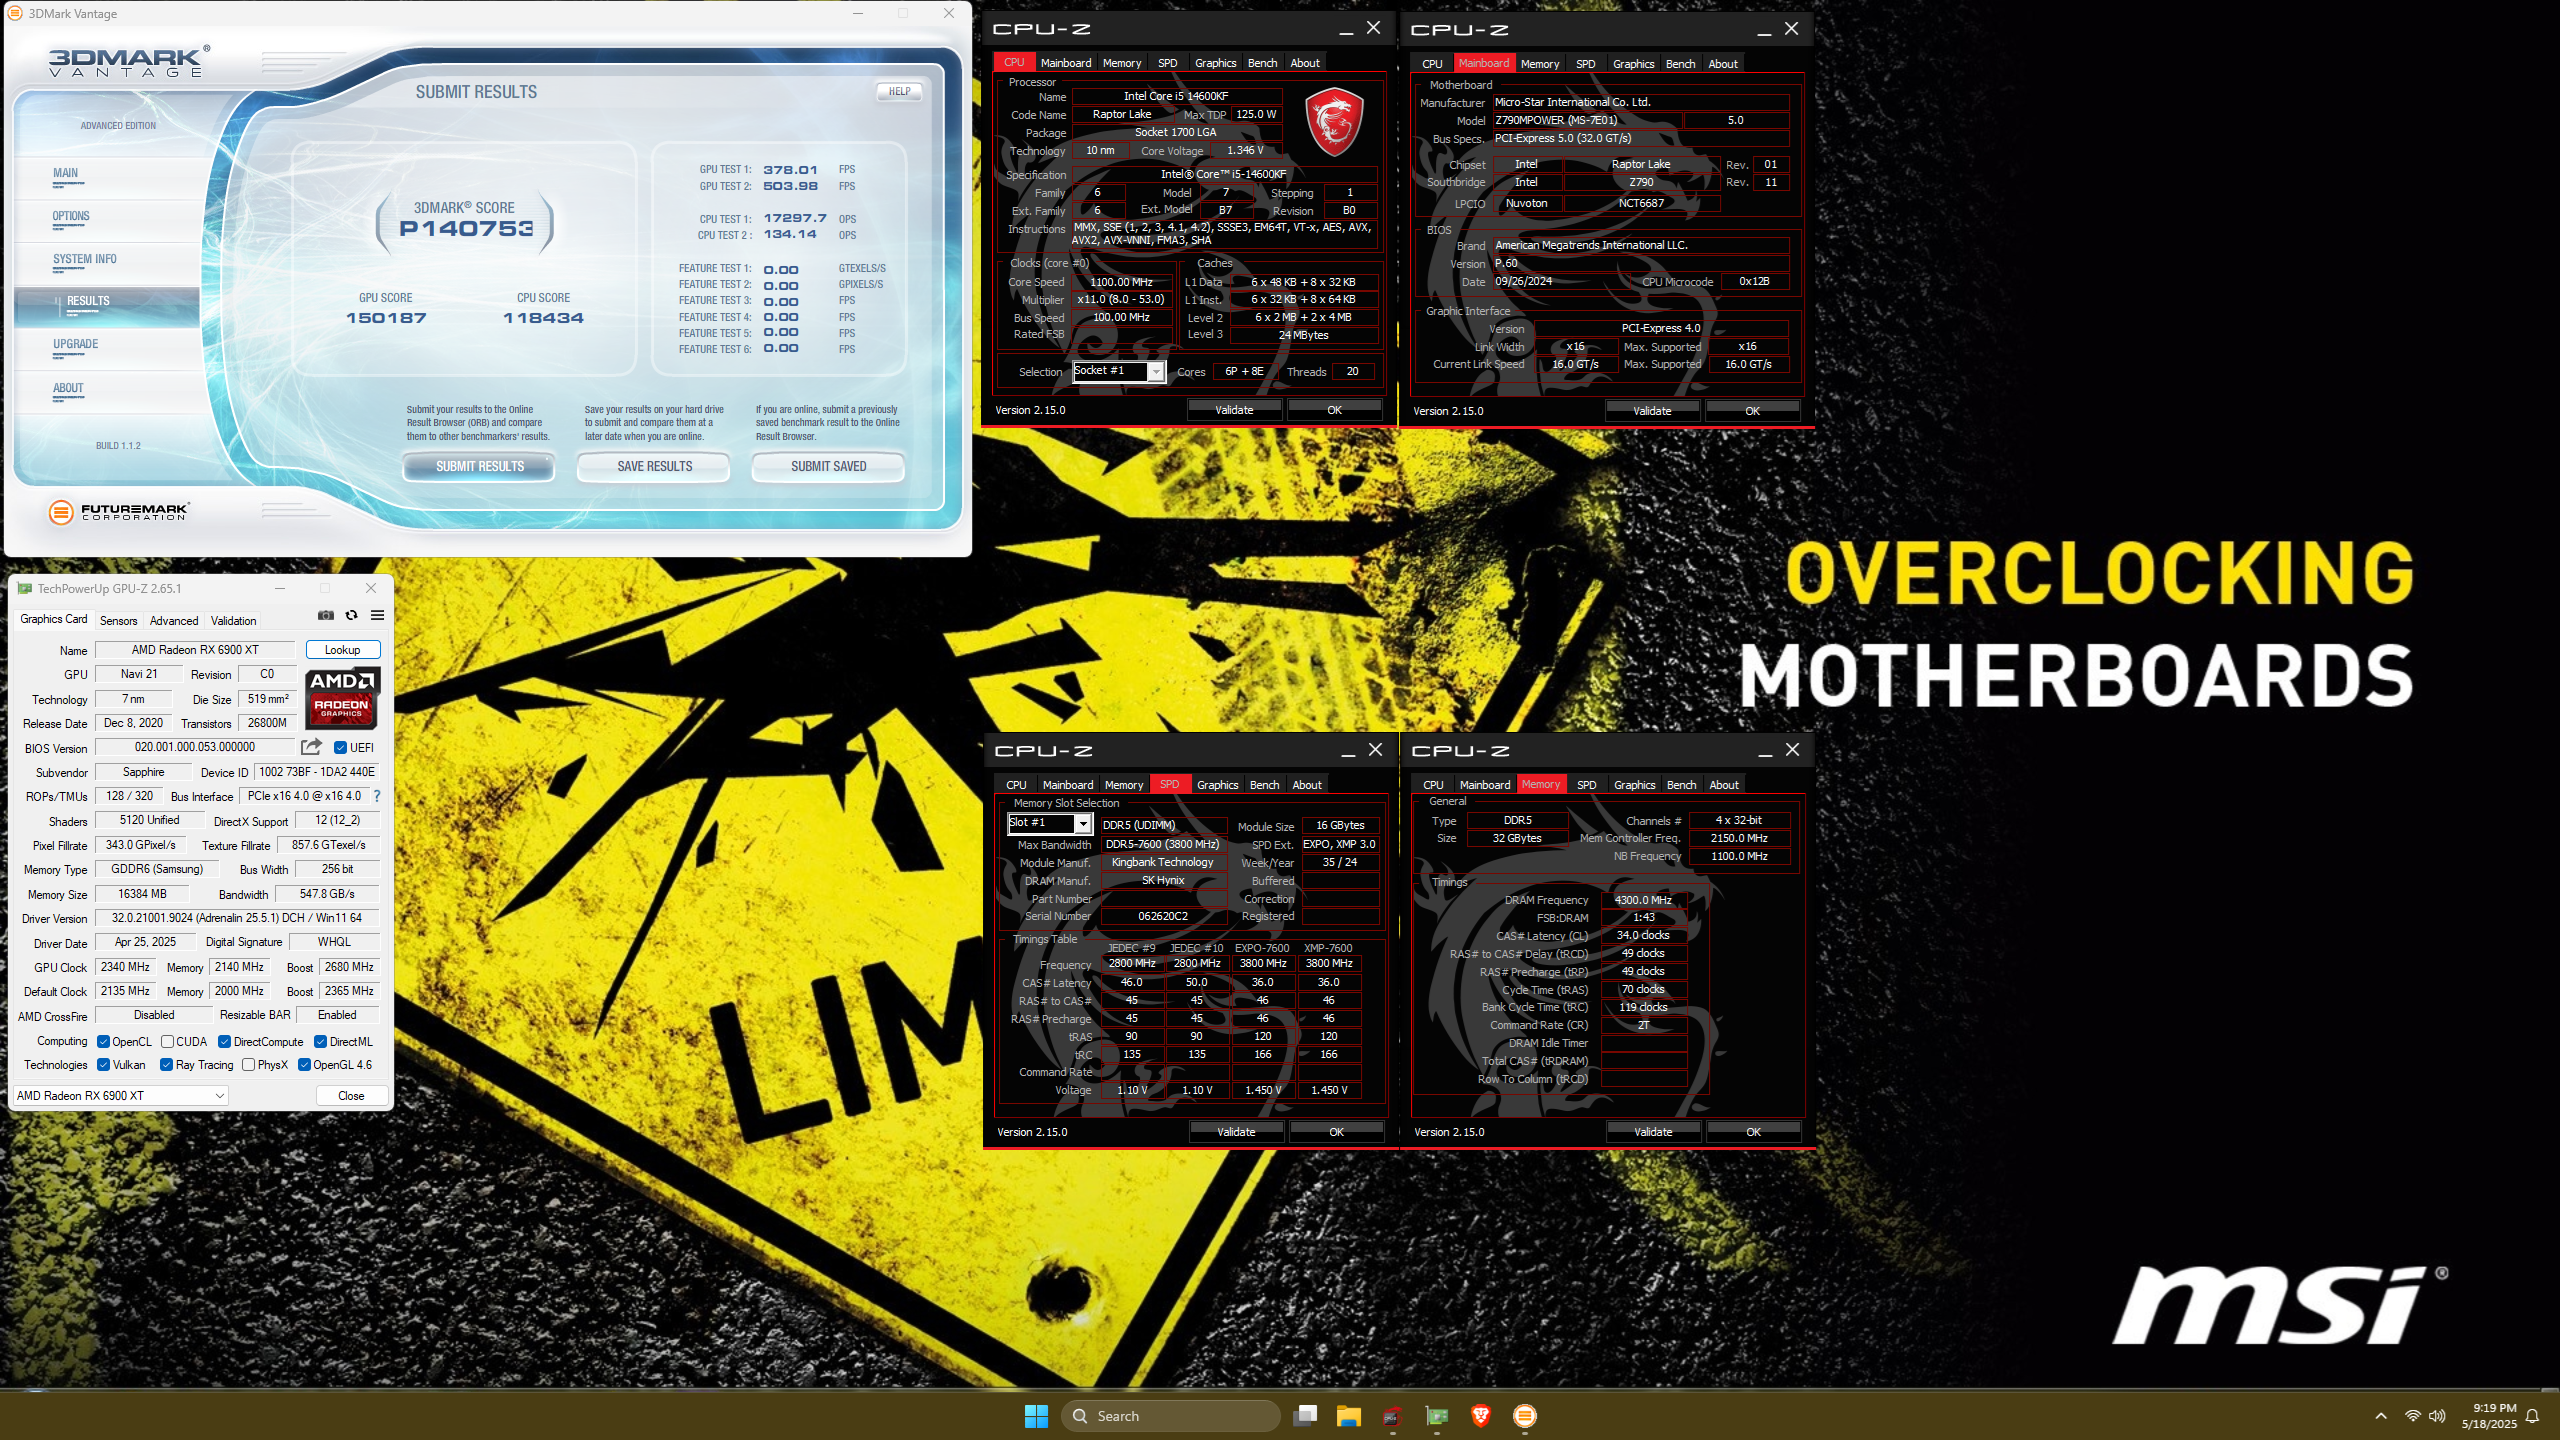Screen dimensions: 2560x1440
Task: Click the GPU Name field AMD Radeon RX 6900 XT
Action: click(x=195, y=649)
